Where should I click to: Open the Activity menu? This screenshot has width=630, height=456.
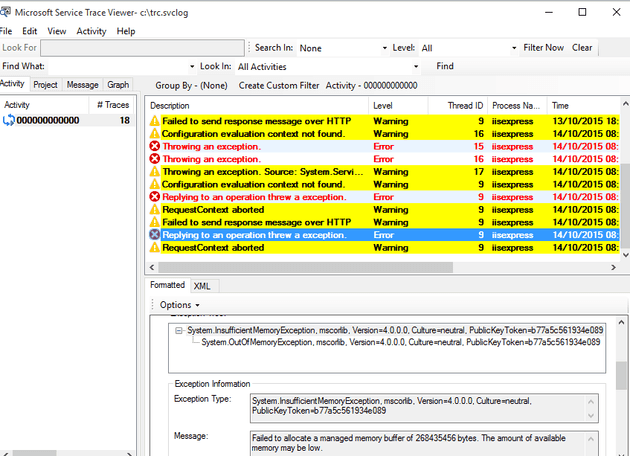[x=91, y=31]
